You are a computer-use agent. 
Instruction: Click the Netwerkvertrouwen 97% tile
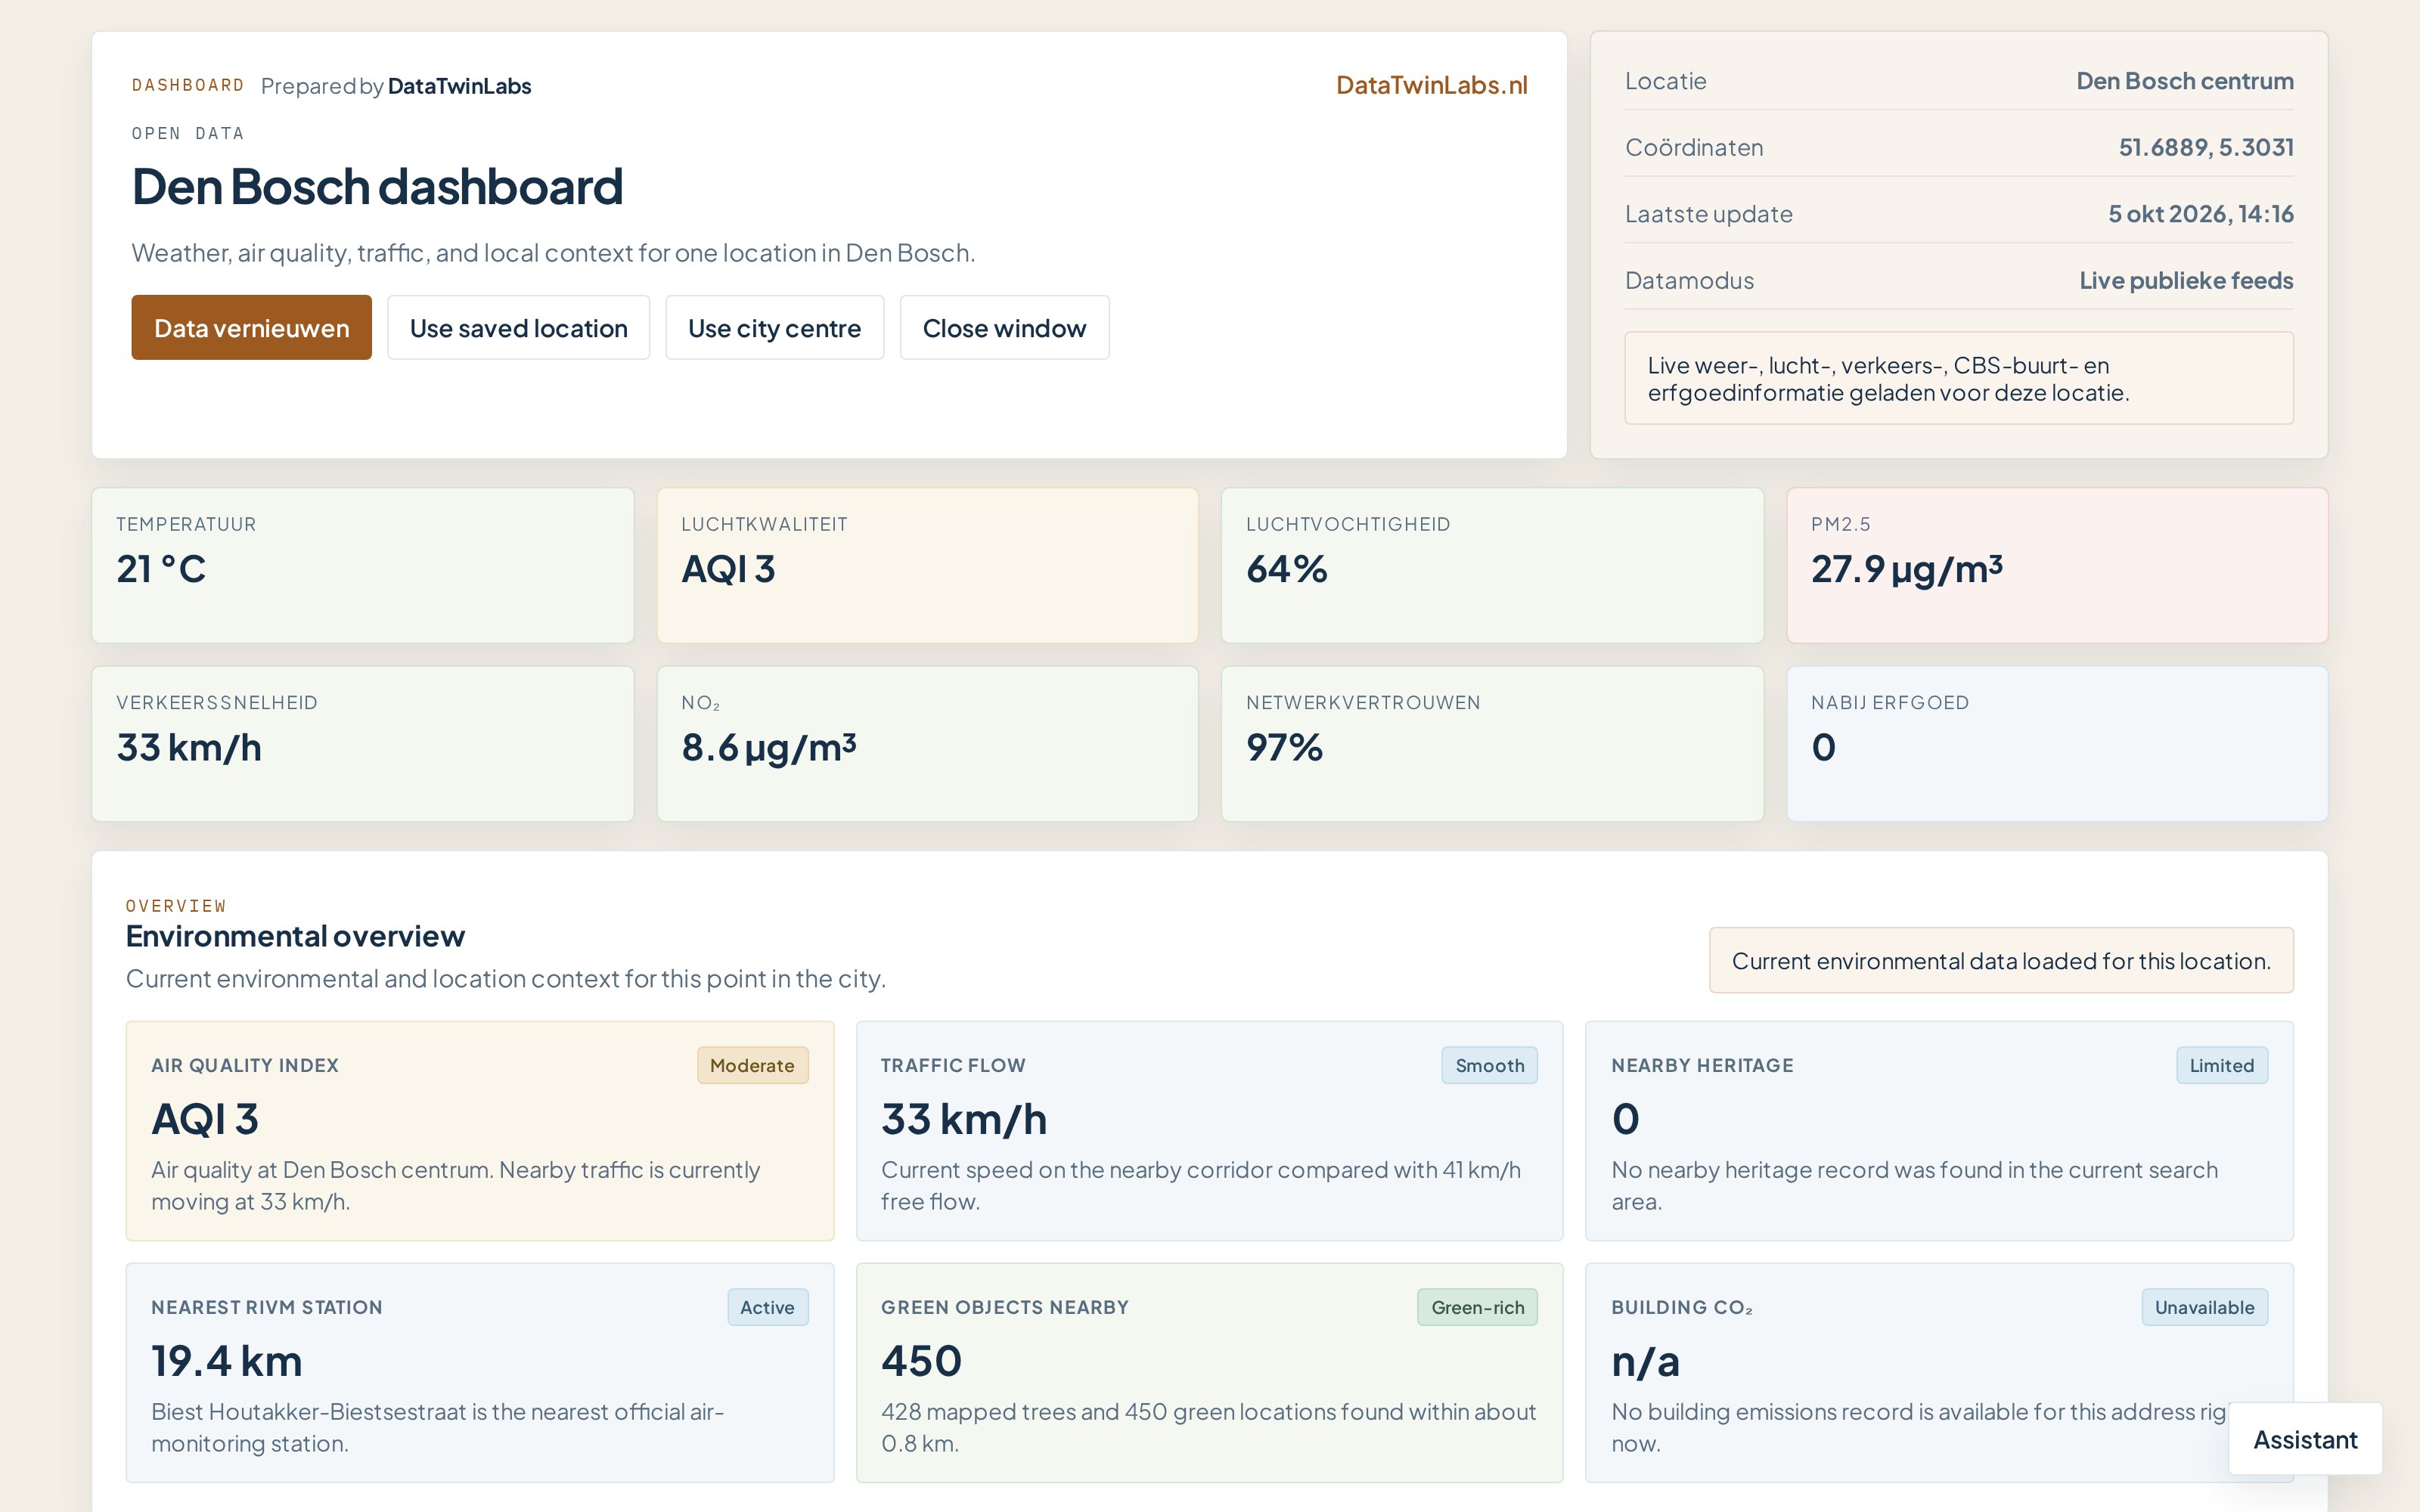[x=1492, y=744]
